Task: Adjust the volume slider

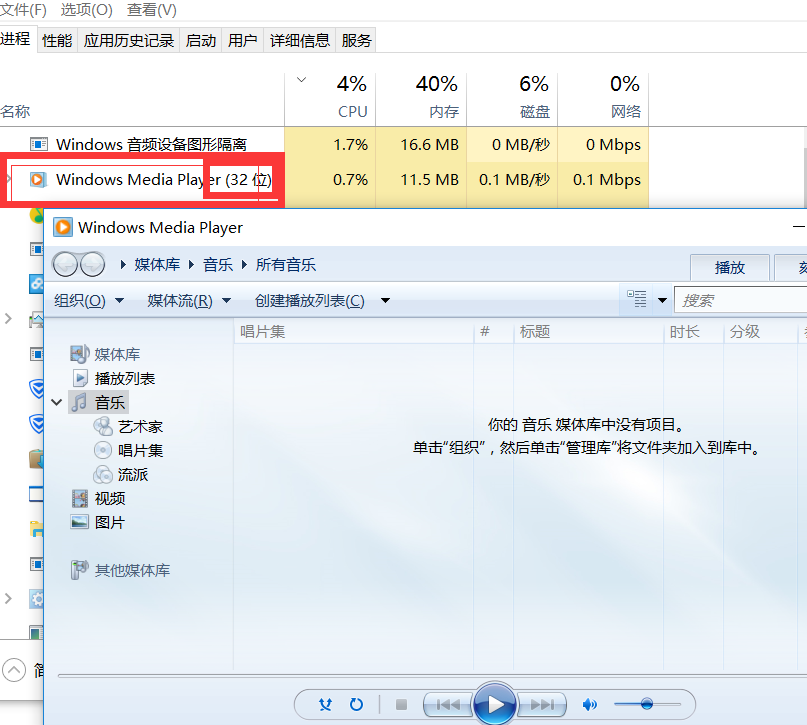Action: 647,704
